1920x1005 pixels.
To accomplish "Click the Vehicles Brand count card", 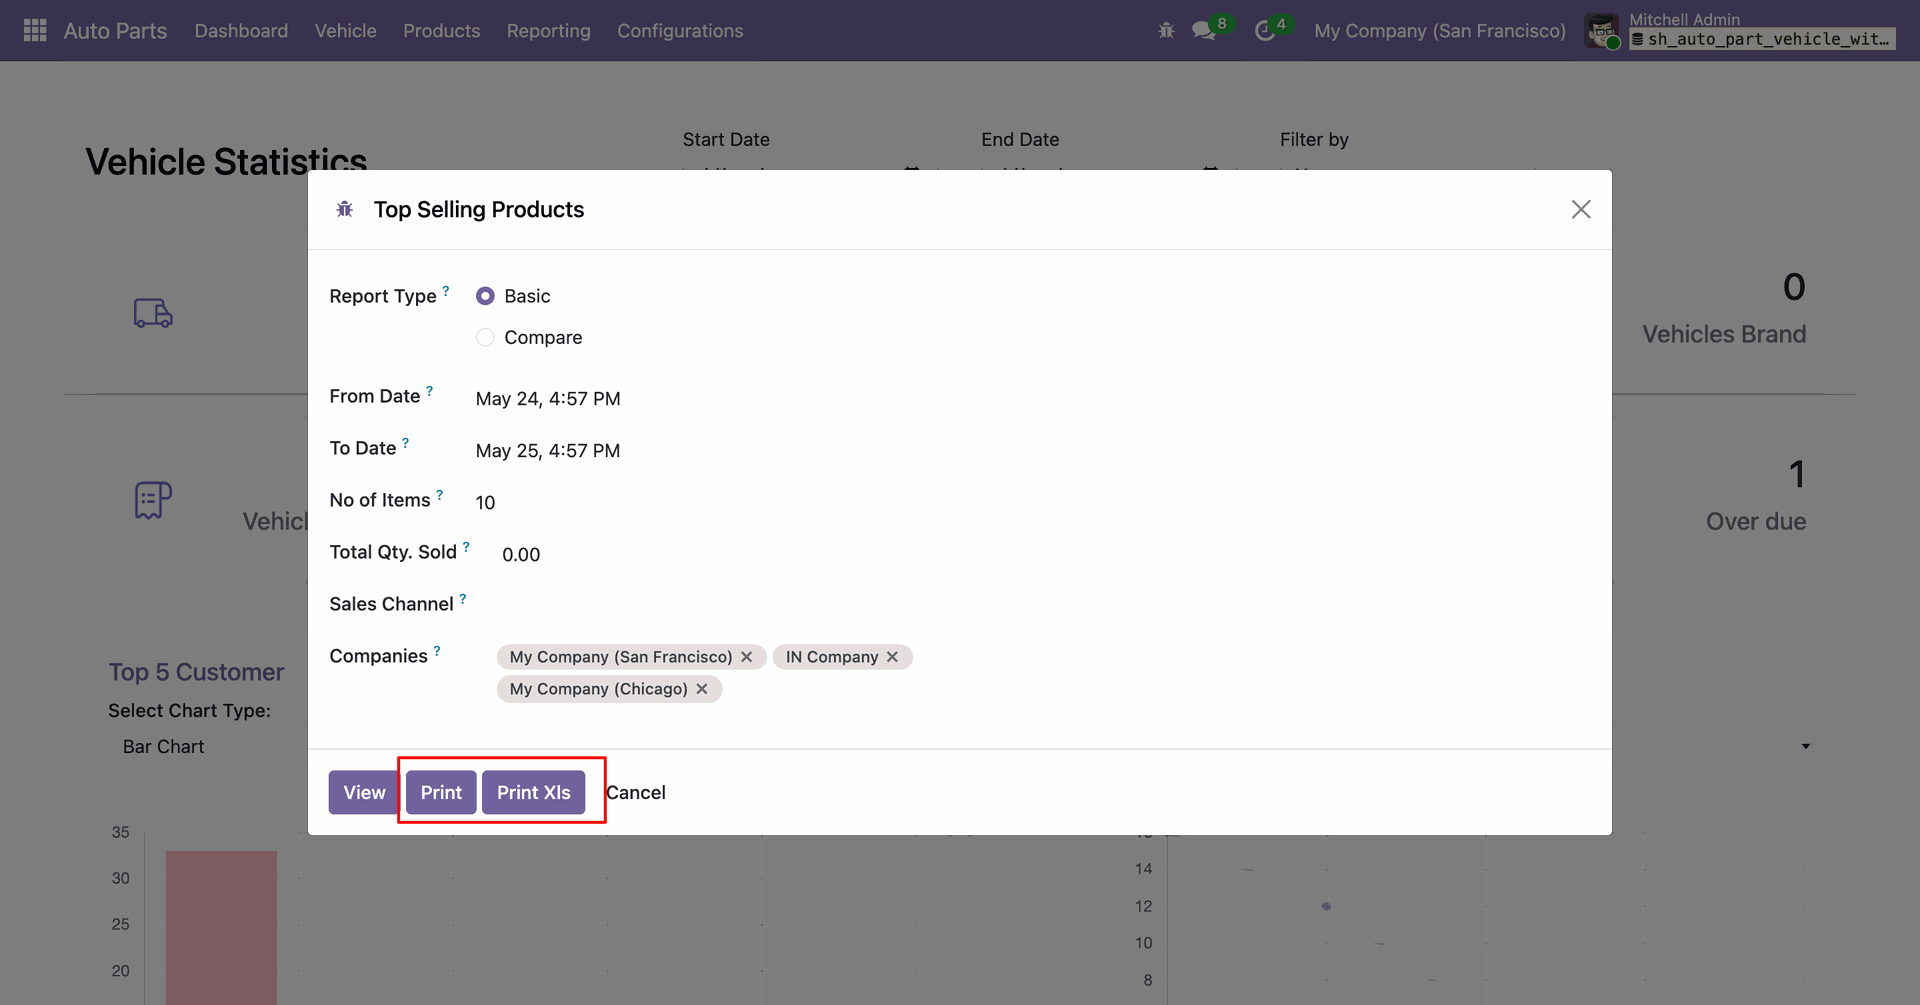I will point(1724,310).
